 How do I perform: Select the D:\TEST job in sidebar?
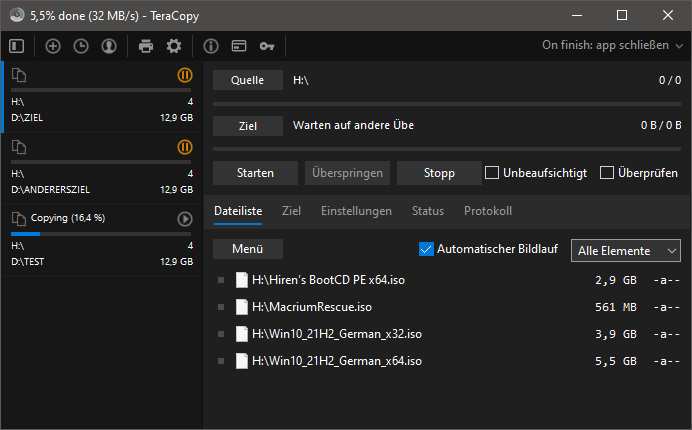click(x=102, y=241)
